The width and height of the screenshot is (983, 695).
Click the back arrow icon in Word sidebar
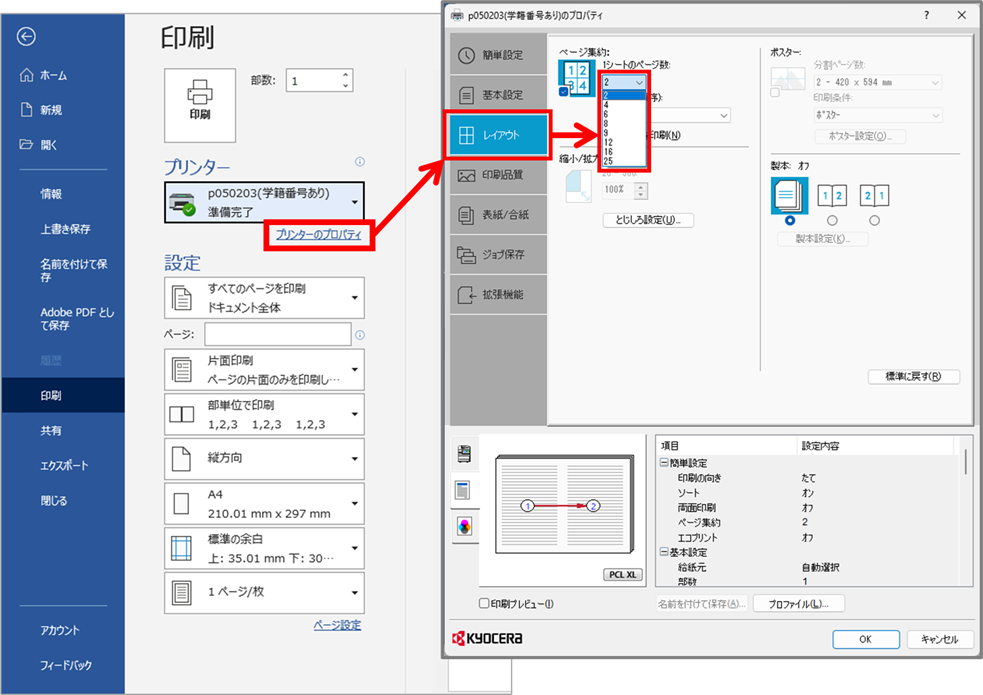[x=27, y=37]
